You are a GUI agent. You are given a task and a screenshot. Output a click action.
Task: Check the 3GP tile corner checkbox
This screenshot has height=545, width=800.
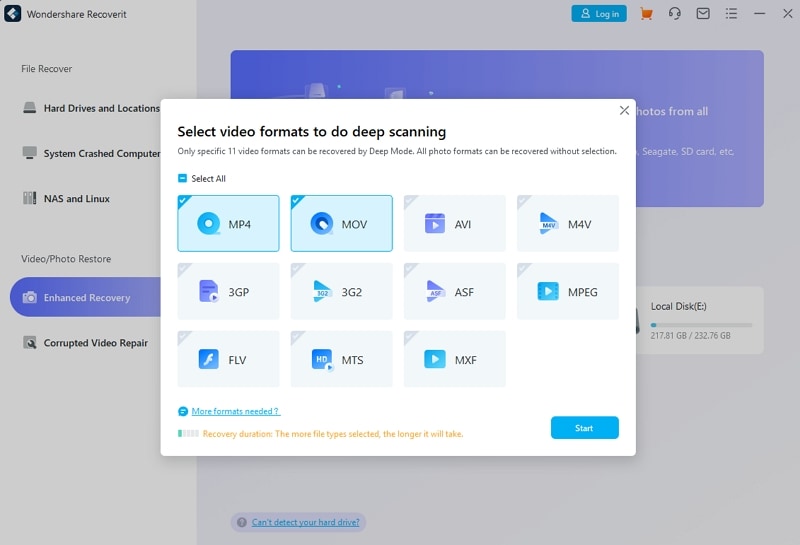183,268
